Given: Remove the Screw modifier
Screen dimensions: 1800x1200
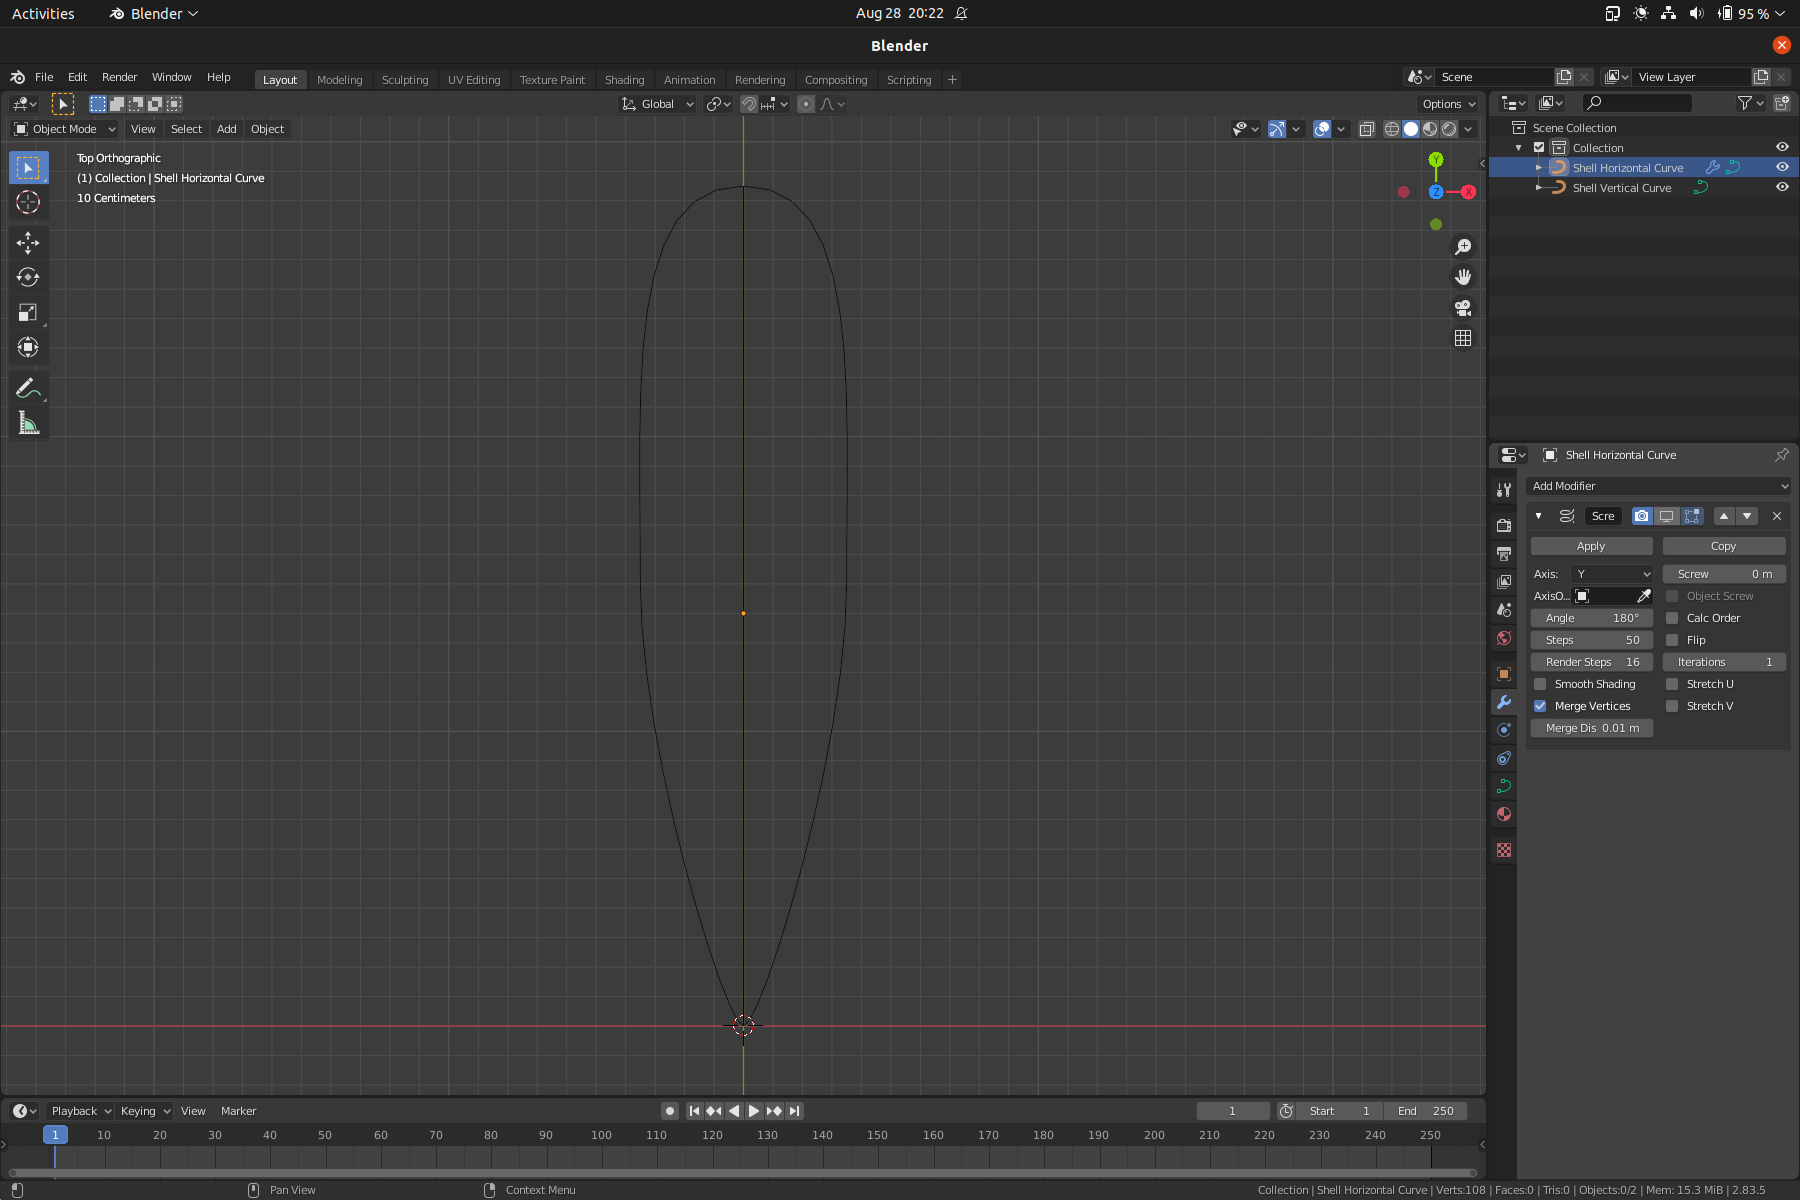Looking at the screenshot, I should click(x=1777, y=516).
